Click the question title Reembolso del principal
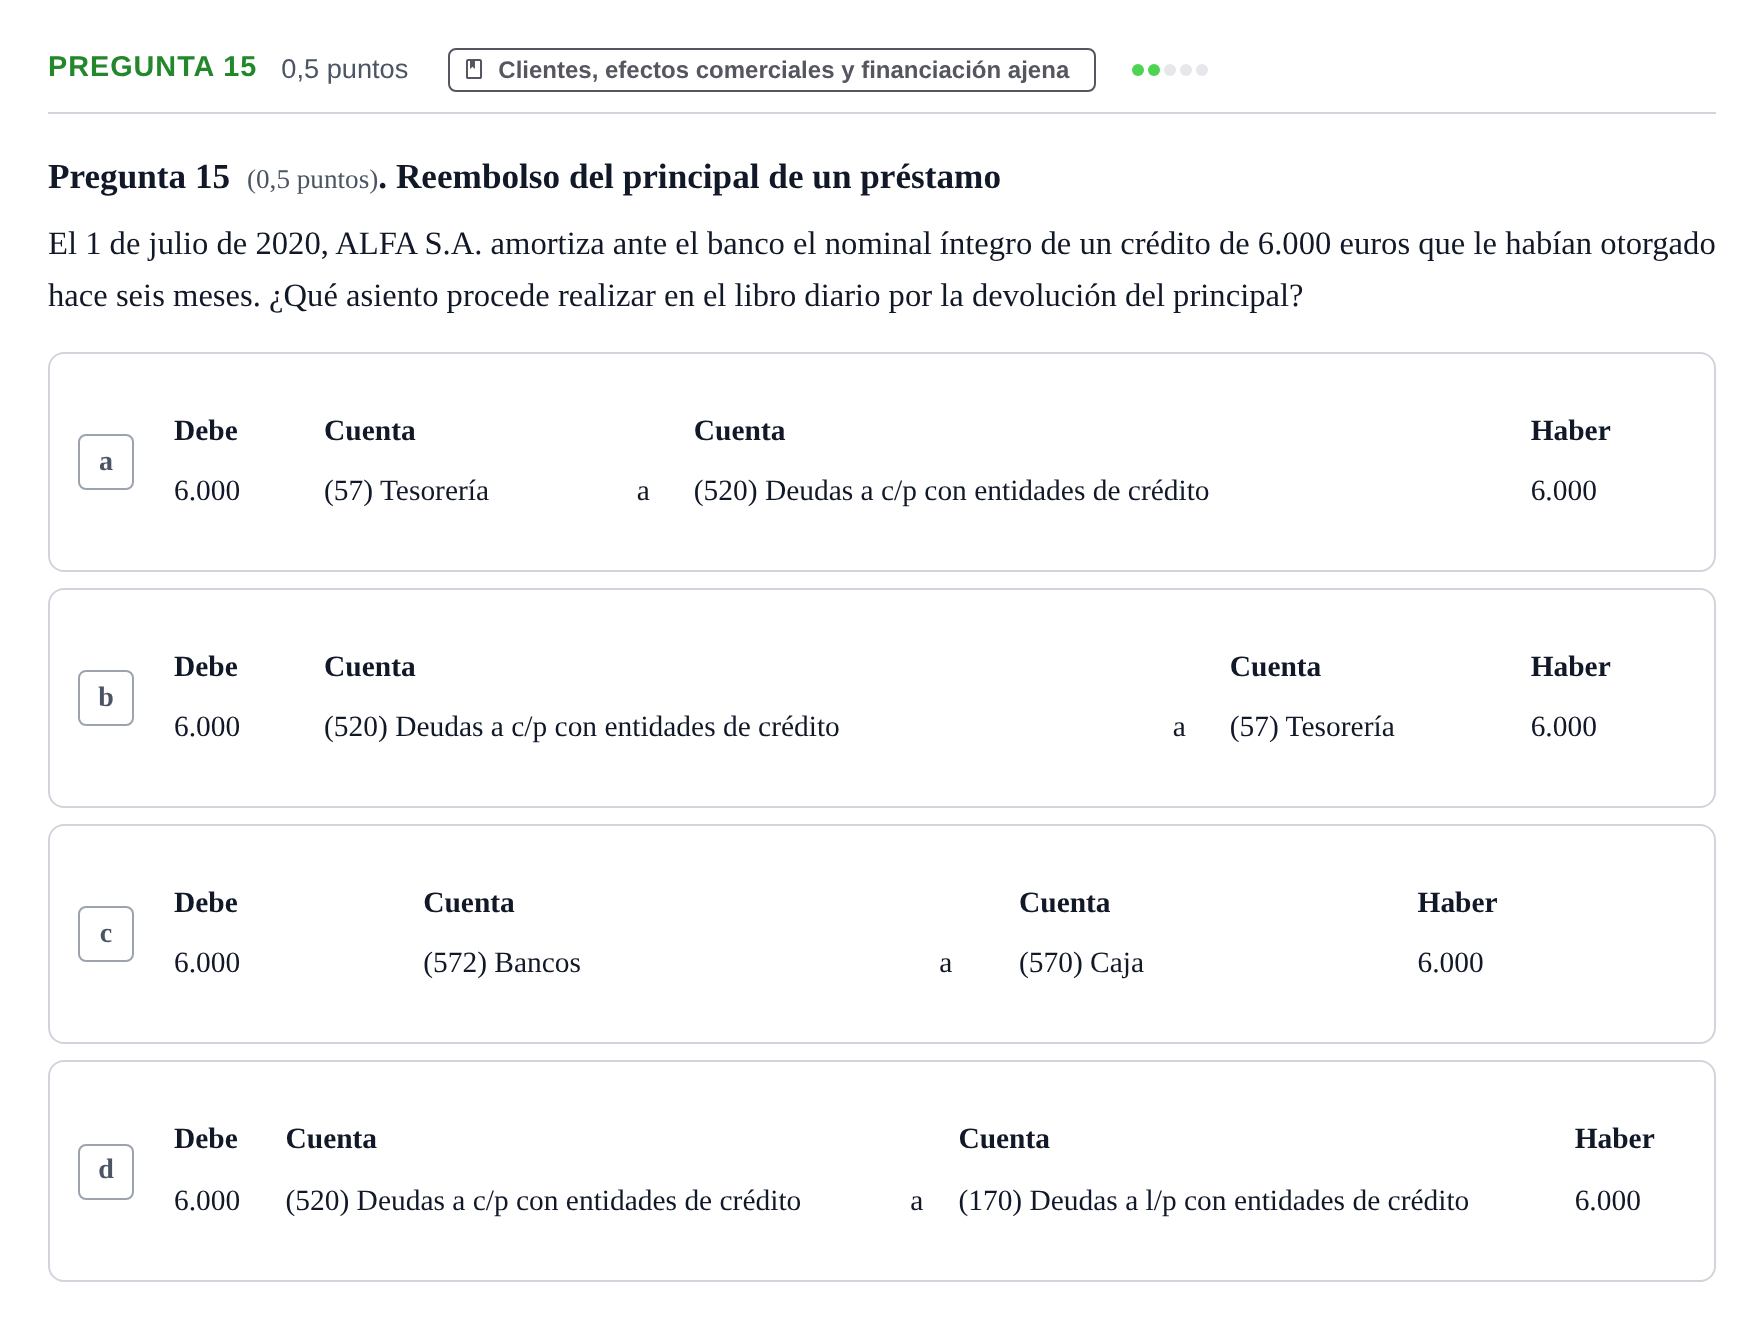Screen dimensions: 1764x1330 [x=698, y=177]
